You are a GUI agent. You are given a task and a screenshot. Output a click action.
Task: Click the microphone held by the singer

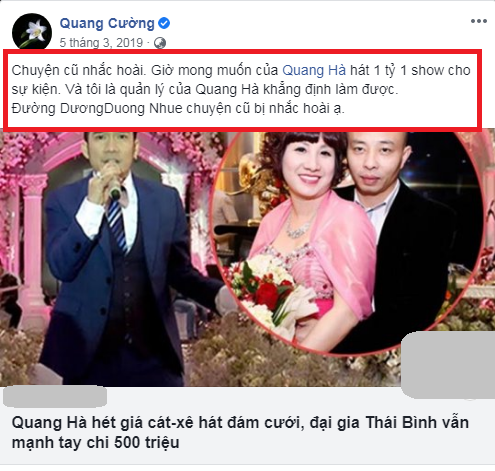pyautogui.click(x=115, y=191)
